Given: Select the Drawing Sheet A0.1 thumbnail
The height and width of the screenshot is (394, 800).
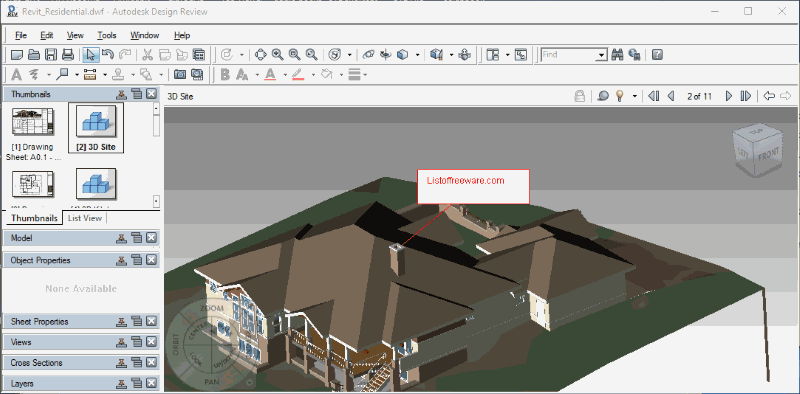Looking at the screenshot, I should pos(33,134).
